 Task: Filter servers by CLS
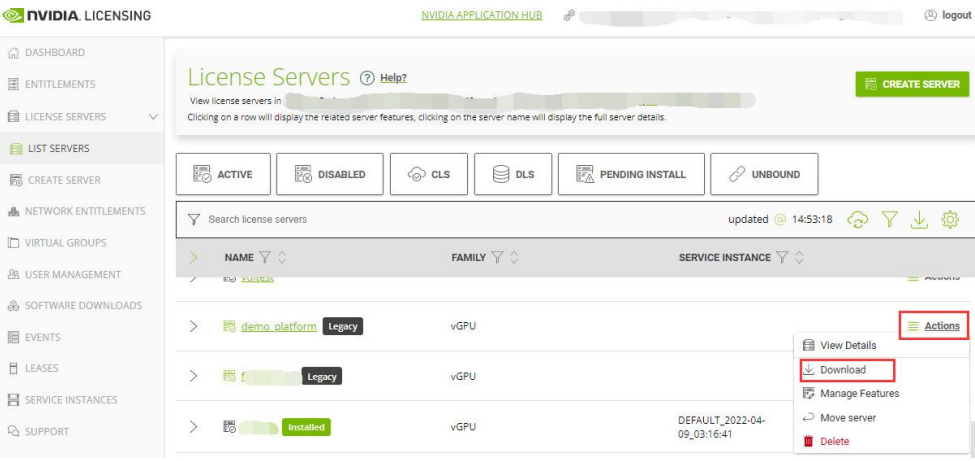point(428,174)
